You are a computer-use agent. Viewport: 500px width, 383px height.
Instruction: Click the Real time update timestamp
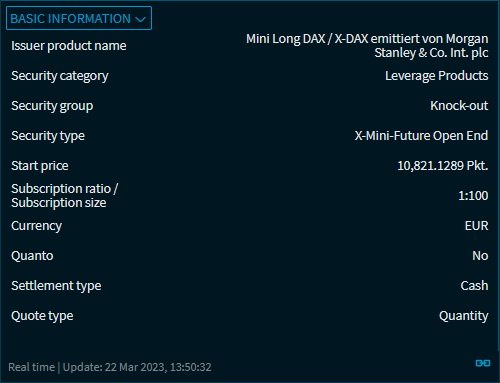[x=110, y=367]
